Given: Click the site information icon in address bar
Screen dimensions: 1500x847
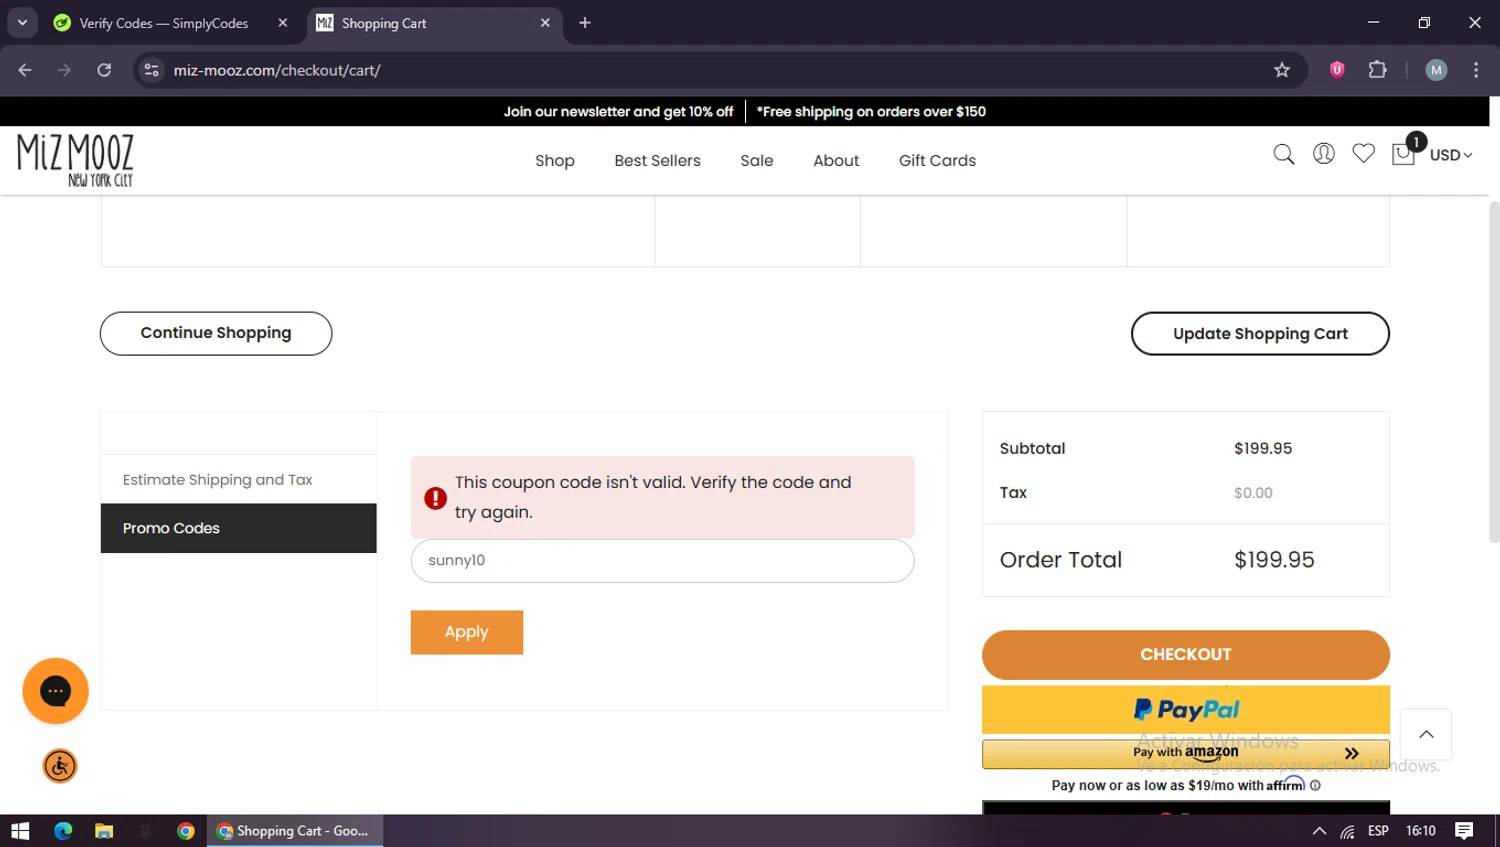Looking at the screenshot, I should [x=151, y=70].
